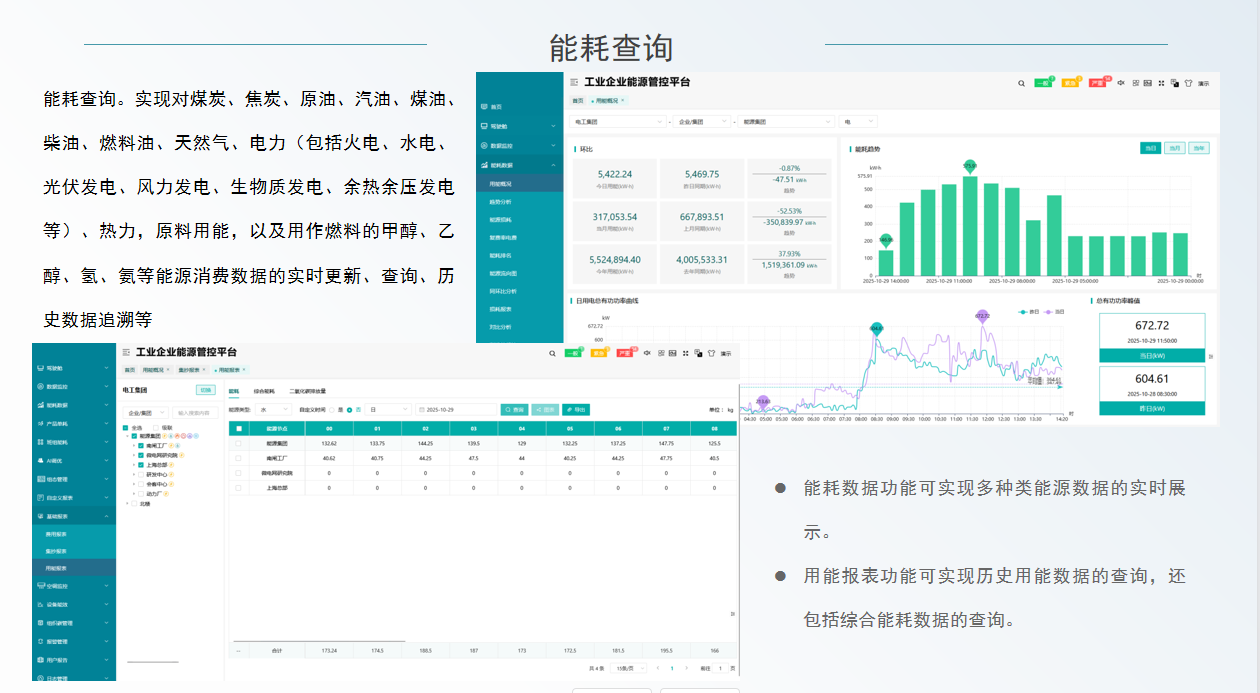This screenshot has width=1260, height=693.
Task: Click the 导出 export button
Action: tap(576, 409)
